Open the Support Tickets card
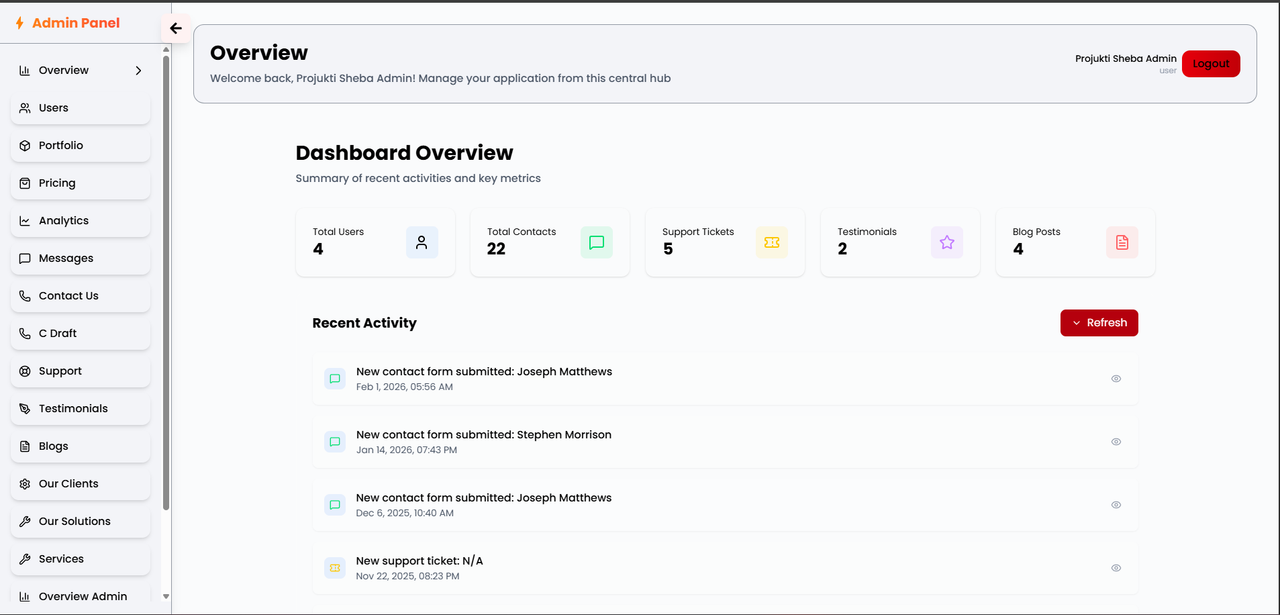 tap(725, 242)
